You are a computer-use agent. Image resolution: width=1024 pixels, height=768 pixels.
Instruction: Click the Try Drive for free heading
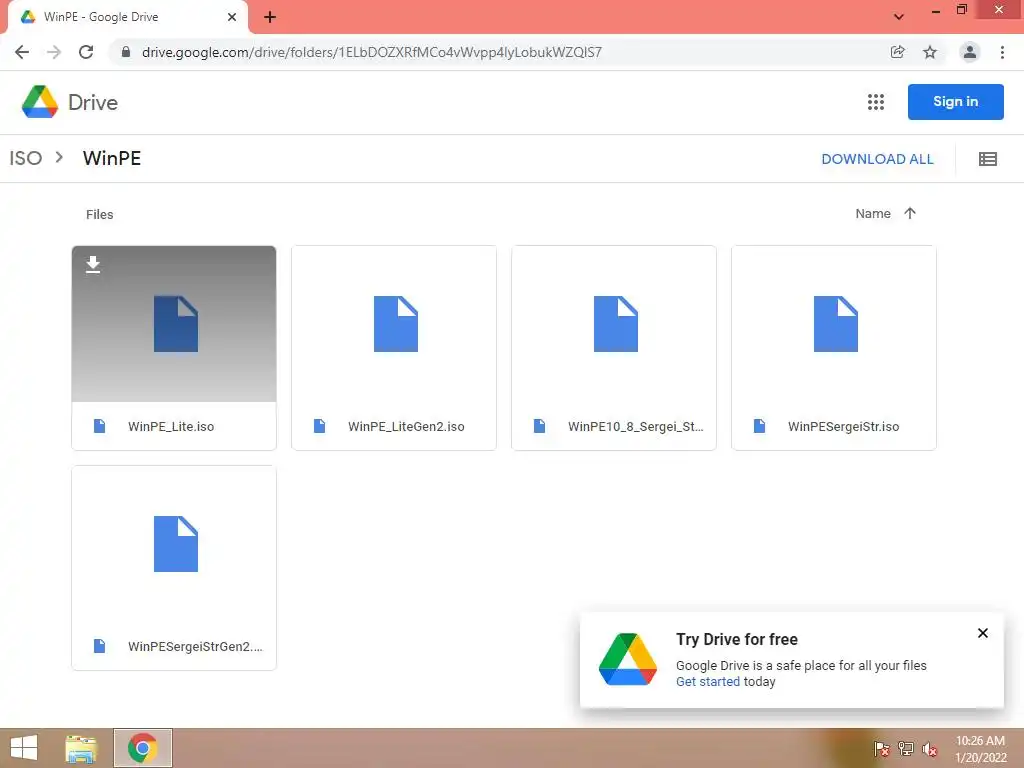click(x=737, y=639)
